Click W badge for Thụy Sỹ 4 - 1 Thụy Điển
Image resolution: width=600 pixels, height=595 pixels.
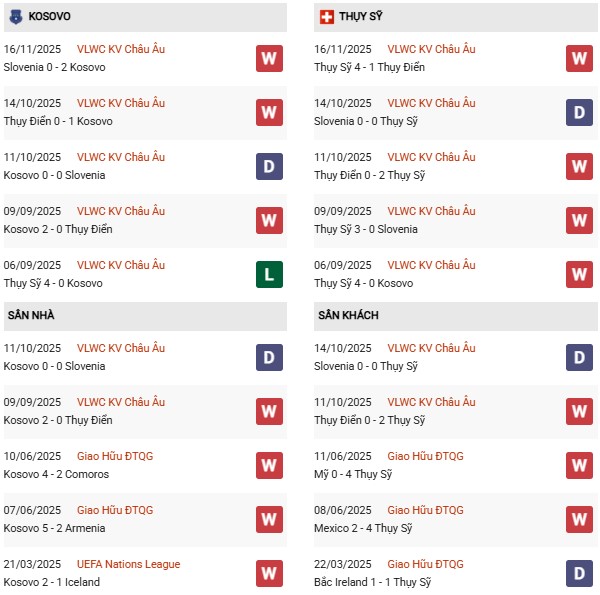tap(579, 58)
